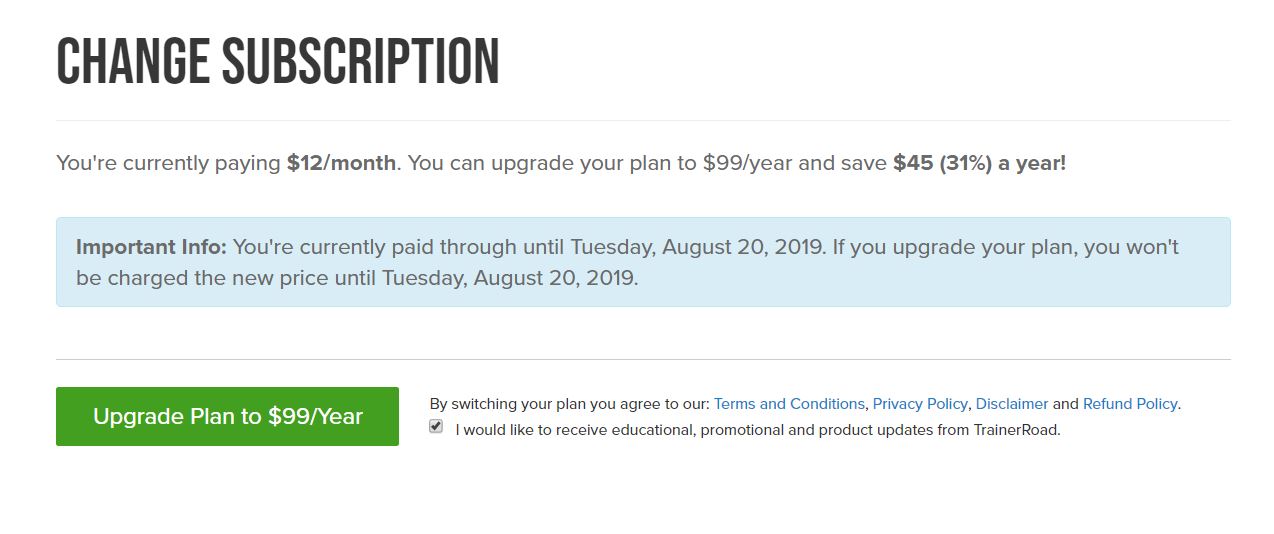Screen dimensions: 1274x534
Task: Click the bold $45 (31%) a year savings text
Action: (x=979, y=163)
